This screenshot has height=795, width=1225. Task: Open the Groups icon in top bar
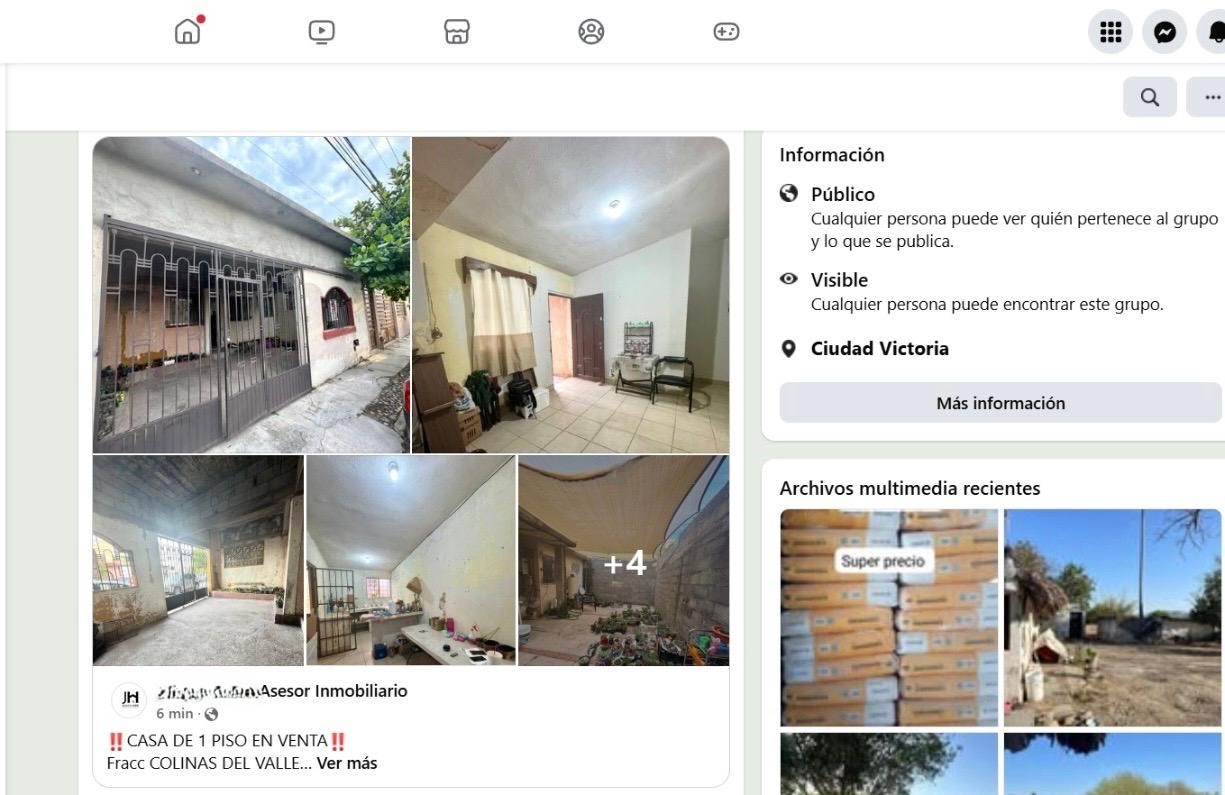tap(591, 32)
